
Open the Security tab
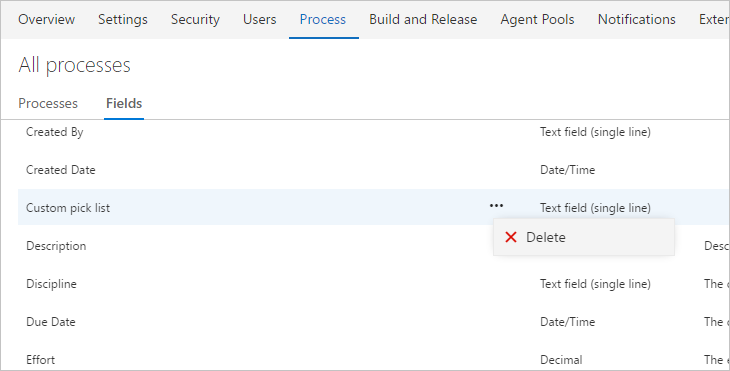[x=195, y=20]
